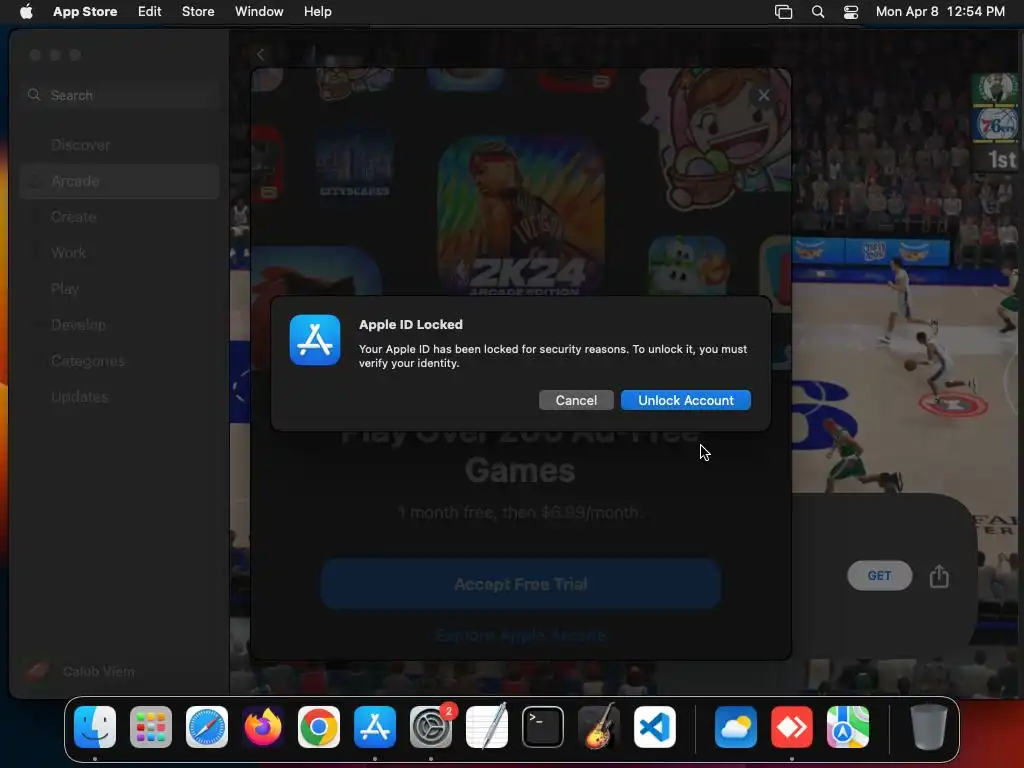Click the share icon next to GET
The width and height of the screenshot is (1024, 768).
[938, 575]
